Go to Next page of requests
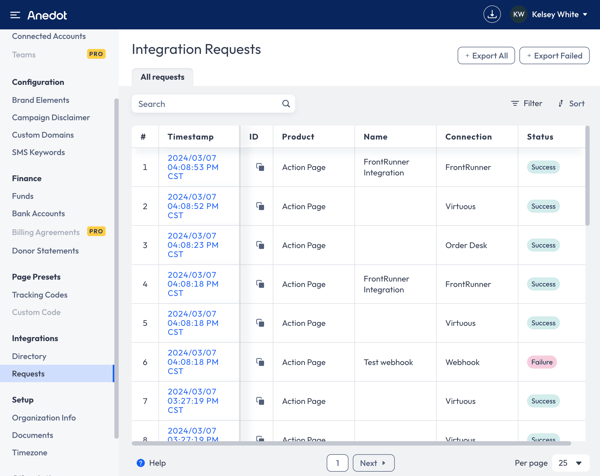The height and width of the screenshot is (476, 600). click(373, 463)
